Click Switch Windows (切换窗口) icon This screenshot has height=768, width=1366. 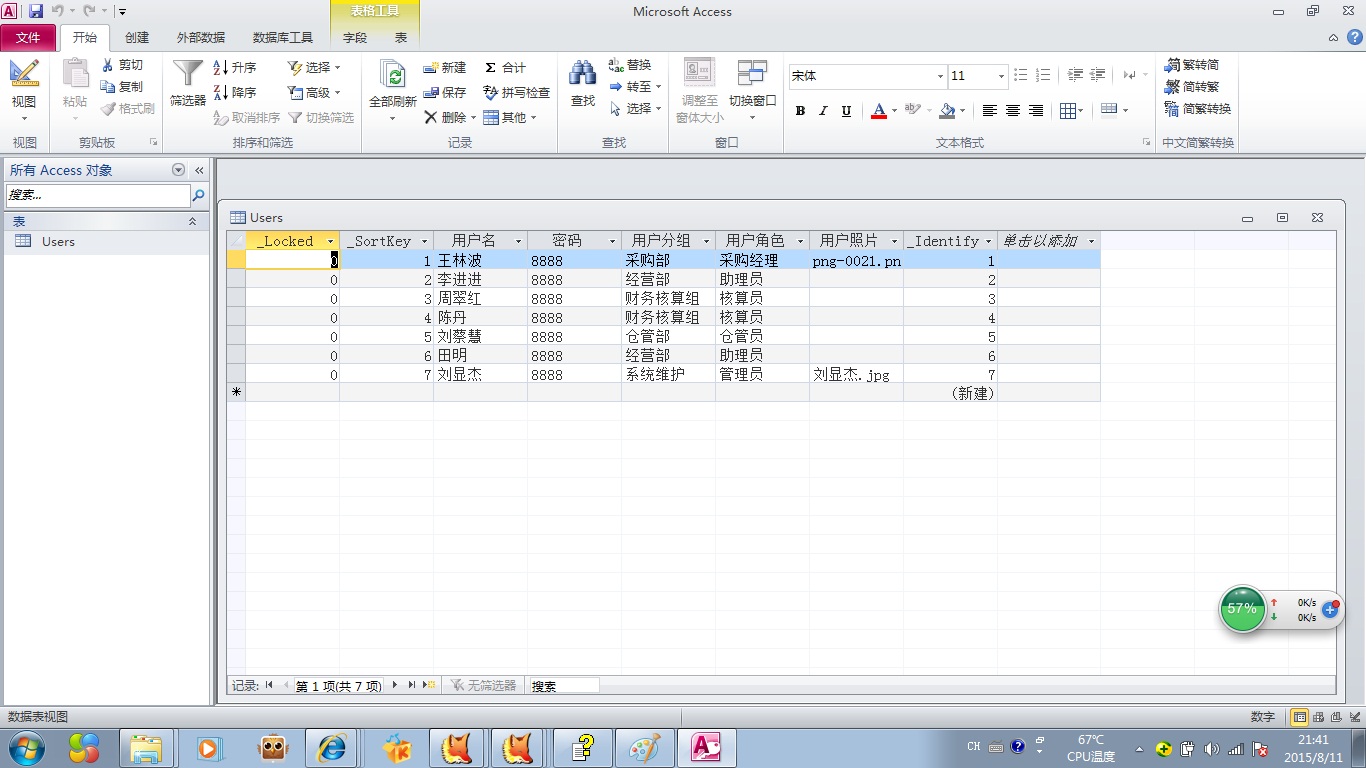point(752,73)
